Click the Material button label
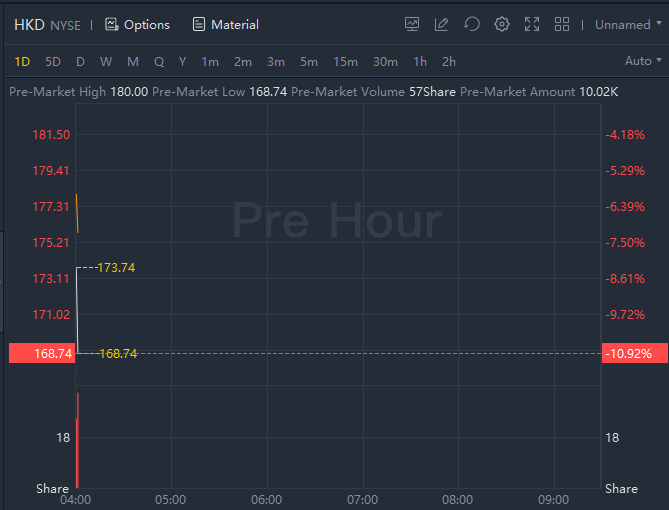This screenshot has width=669, height=510. click(235, 24)
